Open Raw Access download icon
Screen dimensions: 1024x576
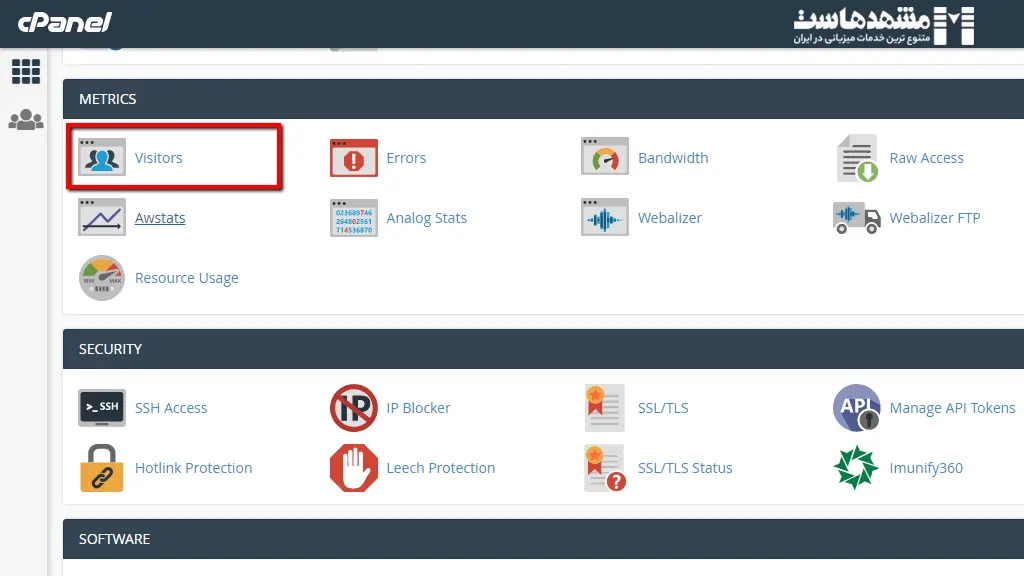(856, 158)
